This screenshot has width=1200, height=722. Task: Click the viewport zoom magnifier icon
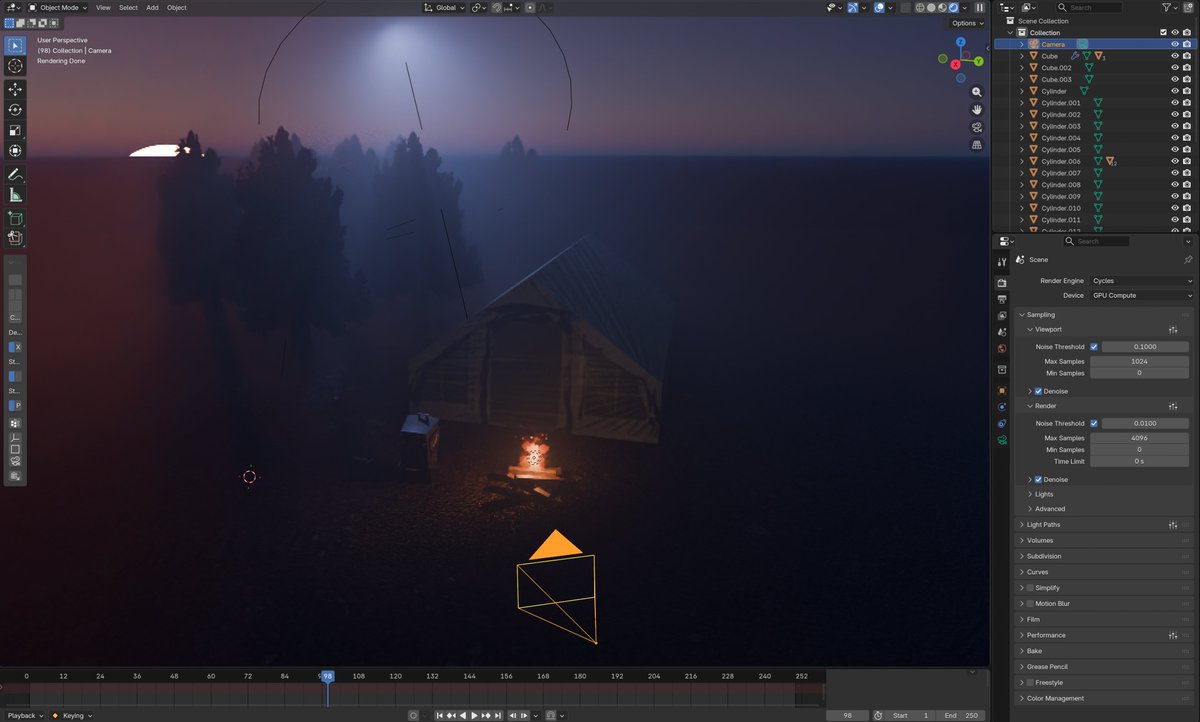[x=977, y=92]
